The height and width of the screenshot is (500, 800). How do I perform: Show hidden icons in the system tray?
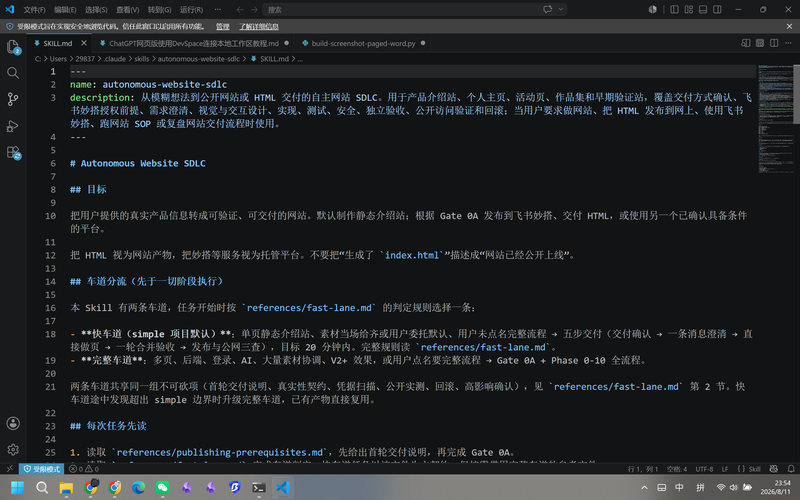[644, 487]
